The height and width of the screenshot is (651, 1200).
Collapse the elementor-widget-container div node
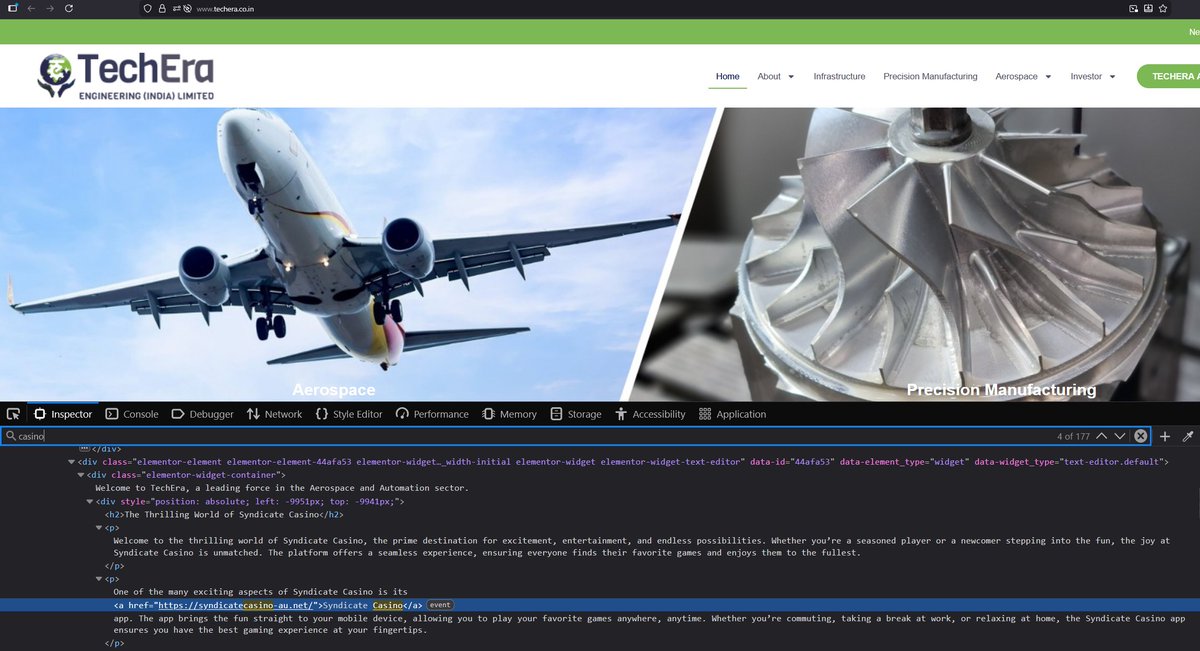80,475
